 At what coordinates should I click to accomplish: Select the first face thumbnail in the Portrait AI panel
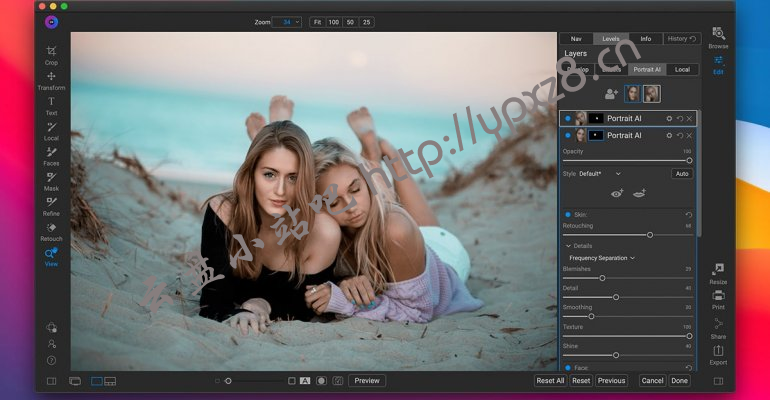pyautogui.click(x=632, y=94)
